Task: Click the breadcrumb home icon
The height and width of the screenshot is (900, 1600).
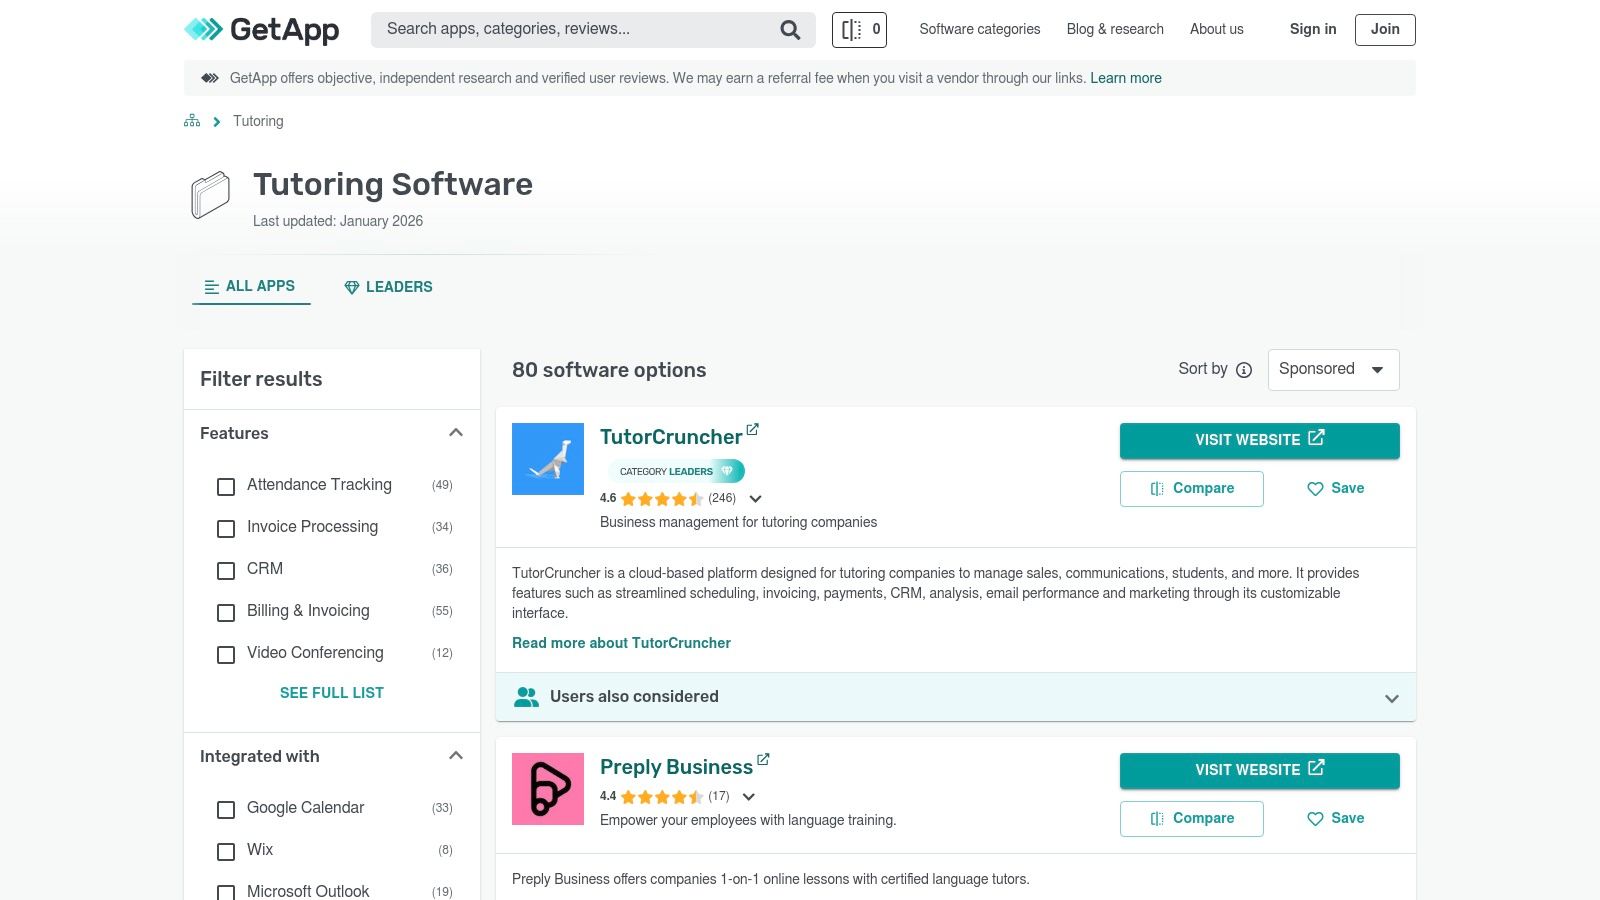Action: coord(191,120)
